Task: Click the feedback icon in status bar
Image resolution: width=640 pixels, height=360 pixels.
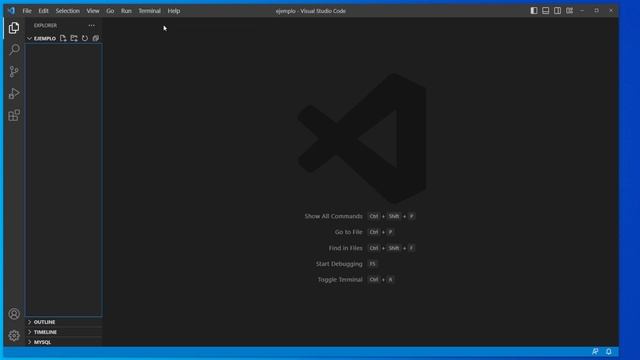Action: point(595,351)
